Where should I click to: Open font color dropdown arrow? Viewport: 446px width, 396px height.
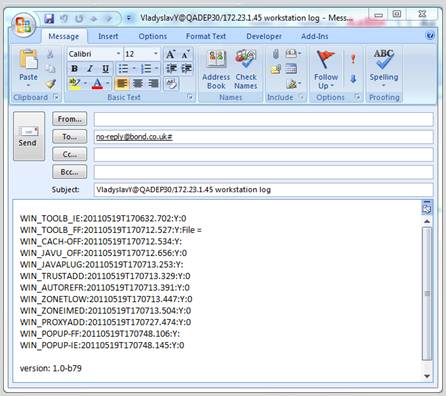(x=108, y=83)
